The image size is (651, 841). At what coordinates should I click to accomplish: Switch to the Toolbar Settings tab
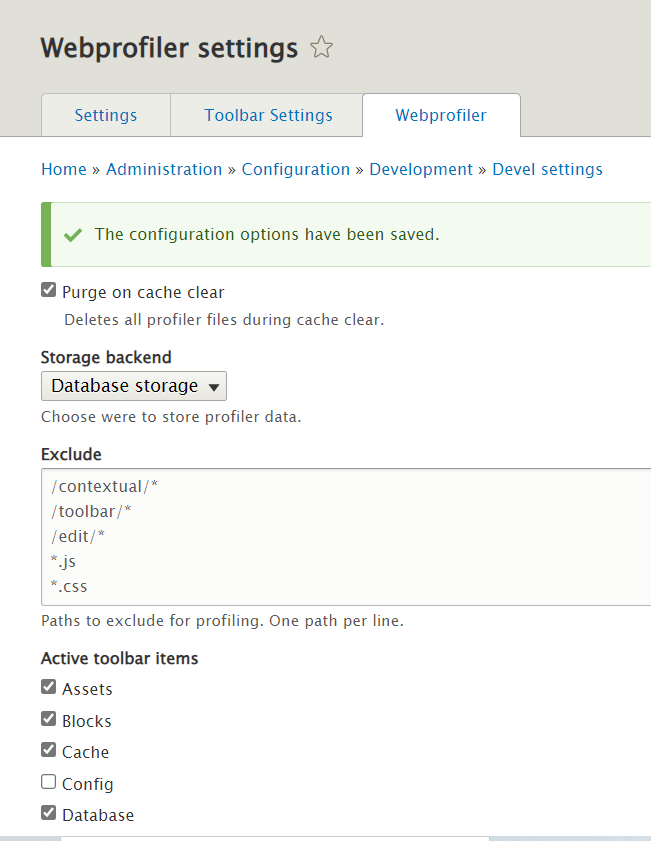pos(266,115)
